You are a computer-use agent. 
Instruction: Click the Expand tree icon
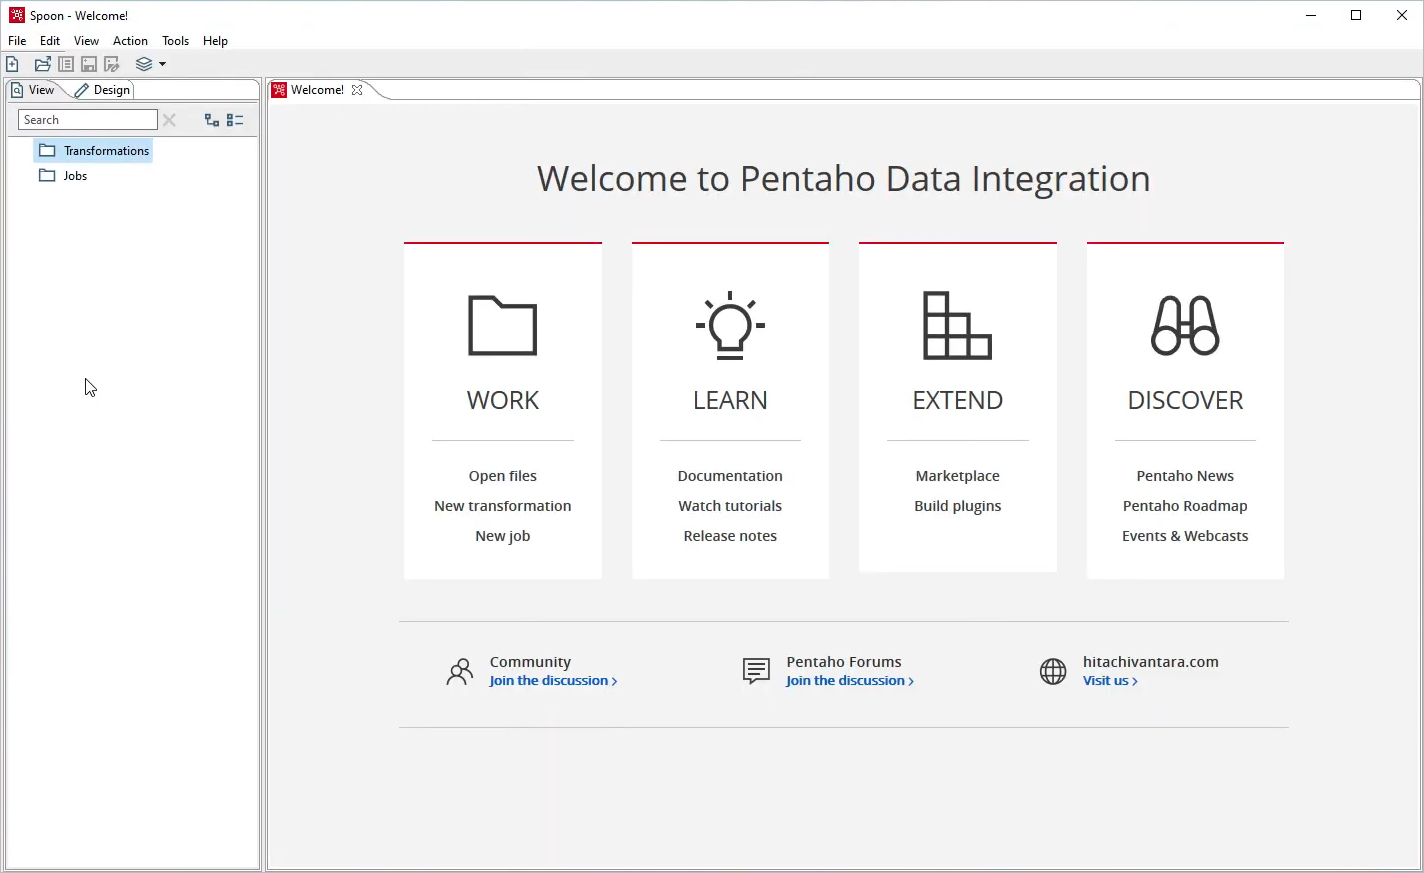point(212,120)
